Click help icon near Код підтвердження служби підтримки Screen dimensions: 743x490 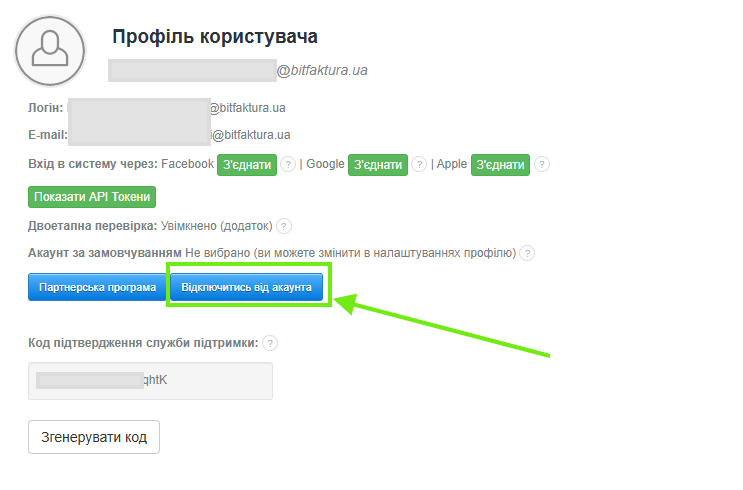(270, 344)
